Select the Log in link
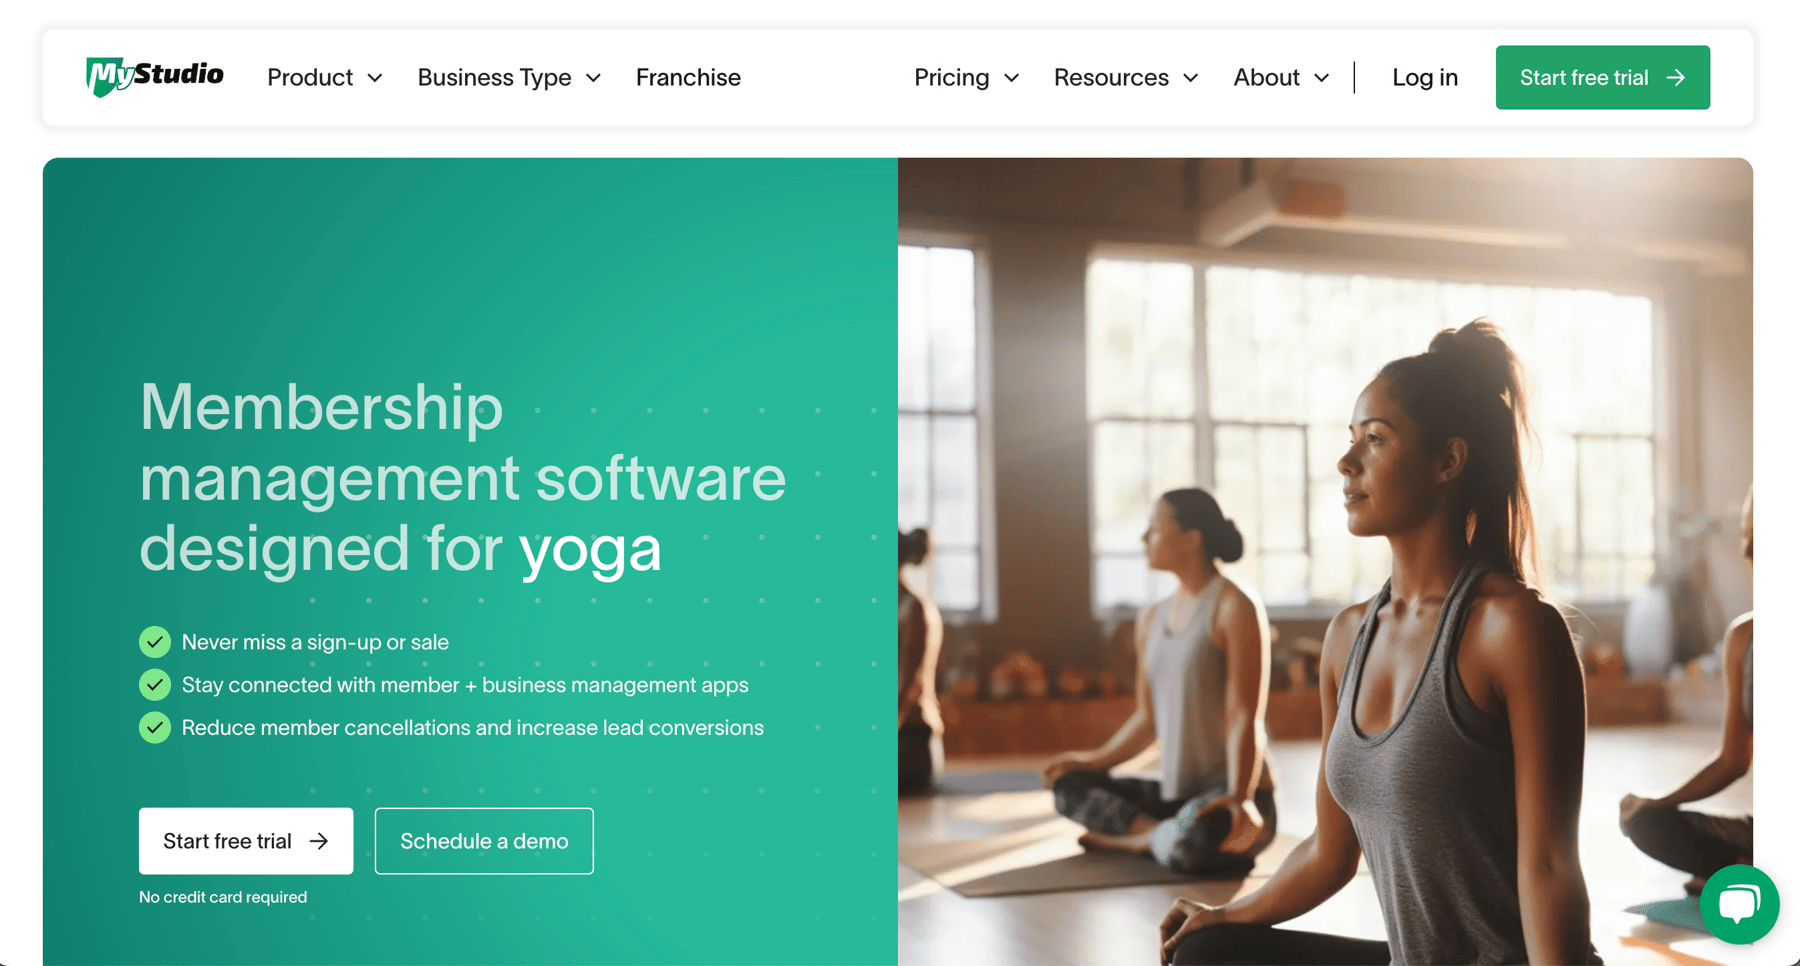Image resolution: width=1800 pixels, height=966 pixels. tap(1425, 78)
